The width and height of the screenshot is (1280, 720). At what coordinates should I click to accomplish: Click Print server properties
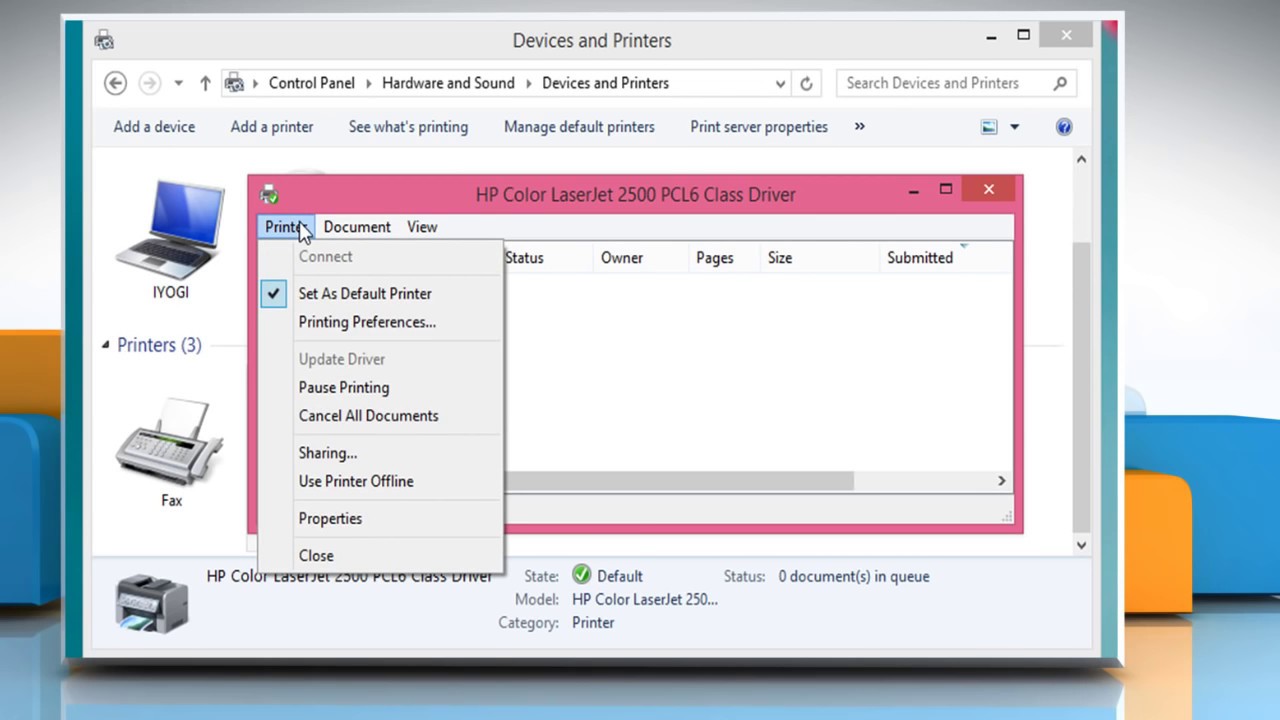759,127
